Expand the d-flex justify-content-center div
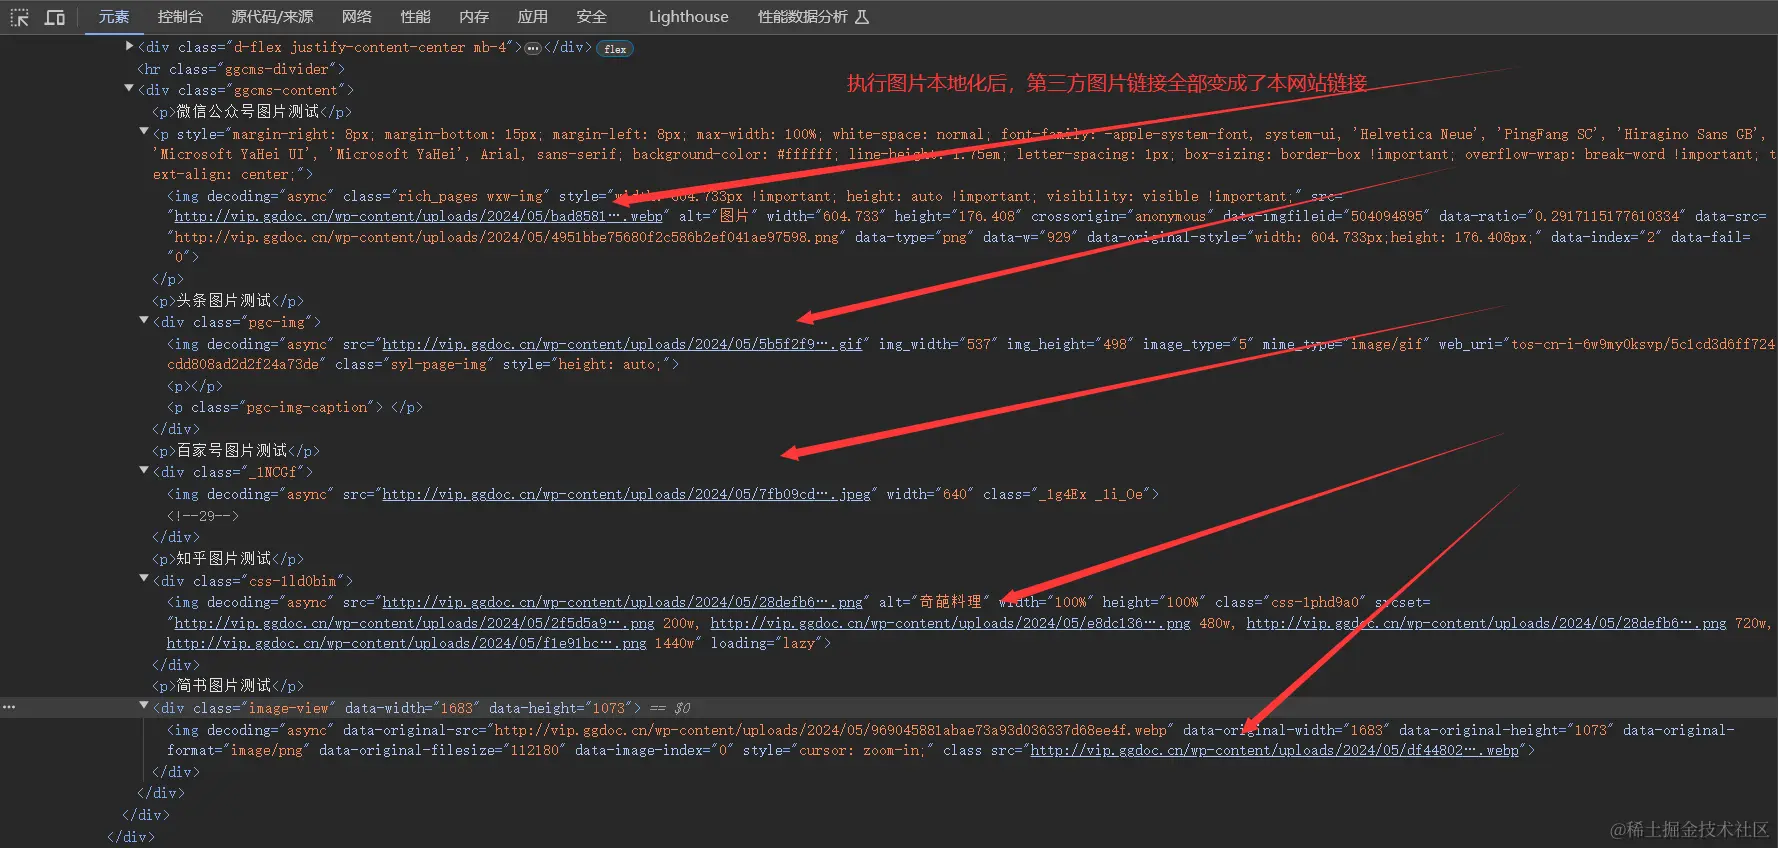 point(129,46)
